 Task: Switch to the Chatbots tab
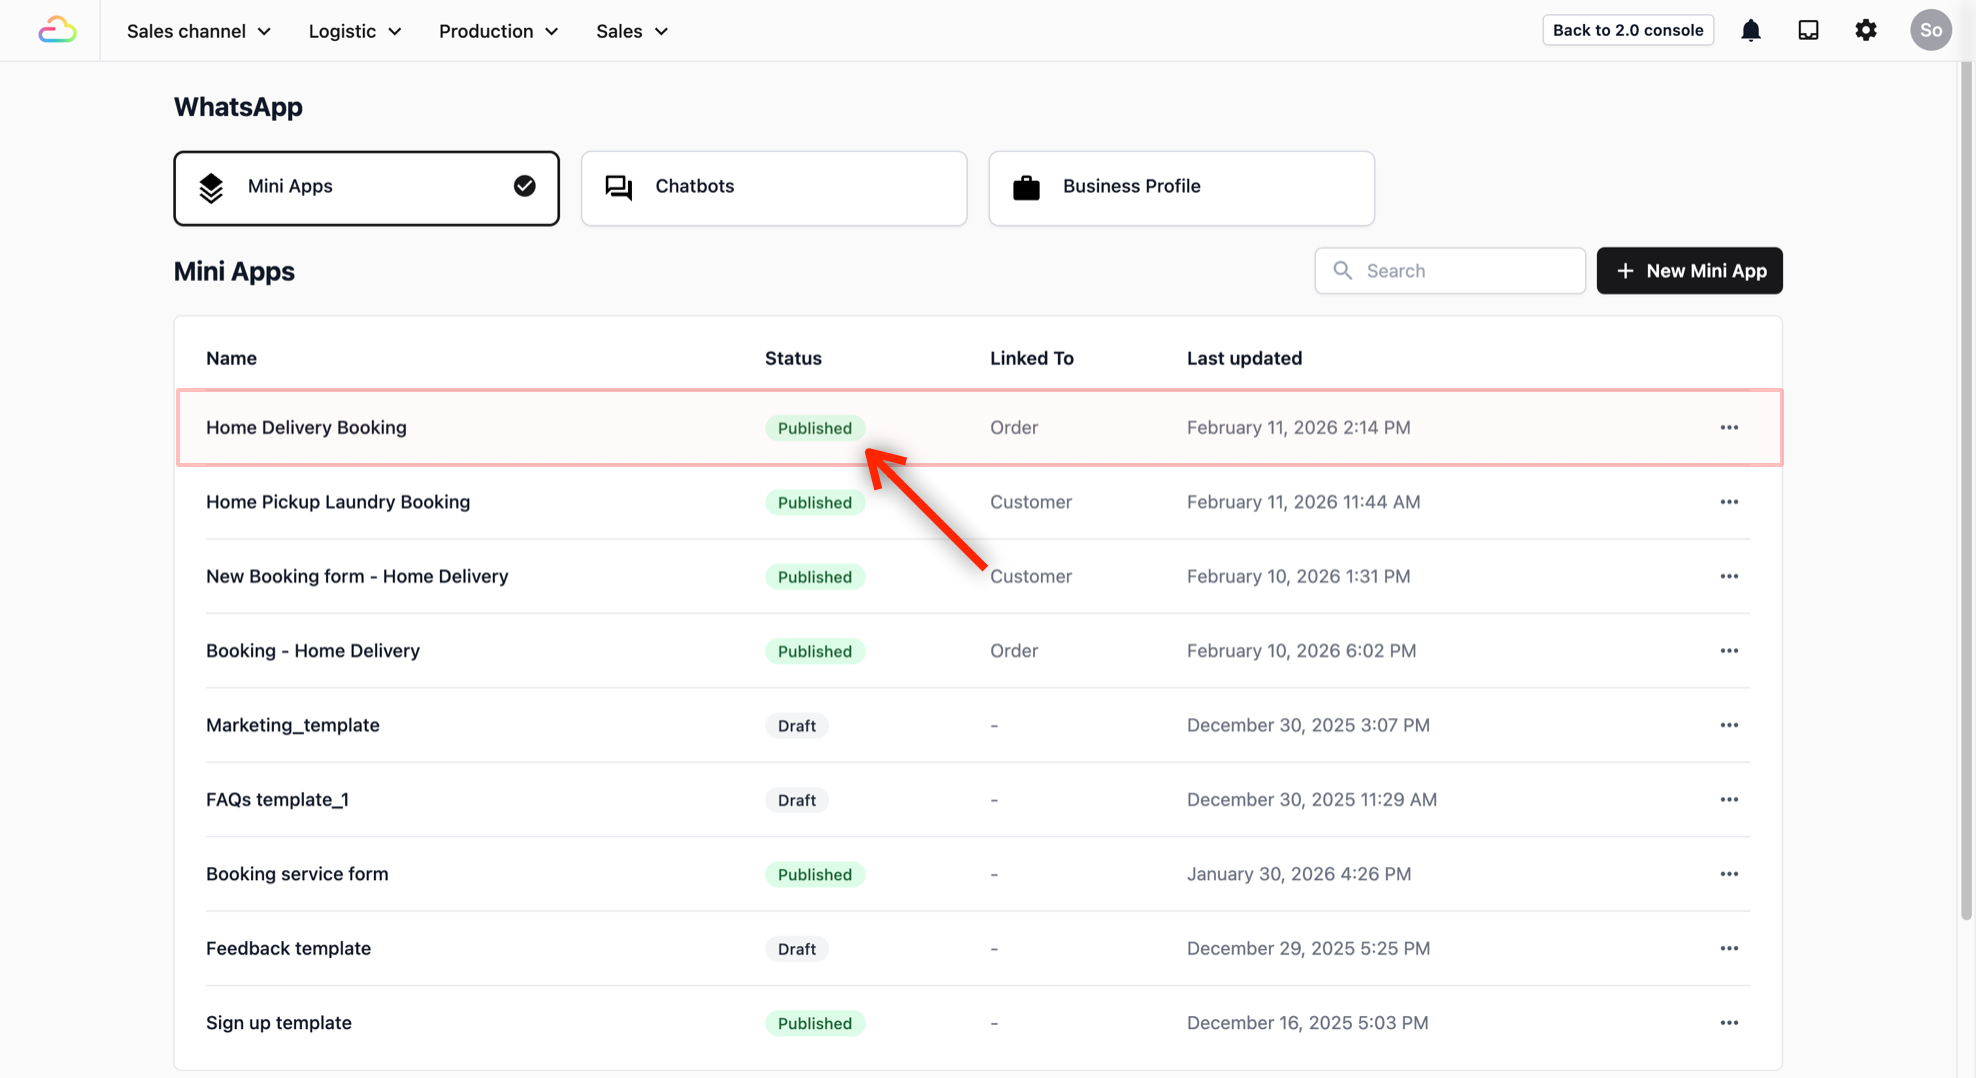(x=774, y=188)
